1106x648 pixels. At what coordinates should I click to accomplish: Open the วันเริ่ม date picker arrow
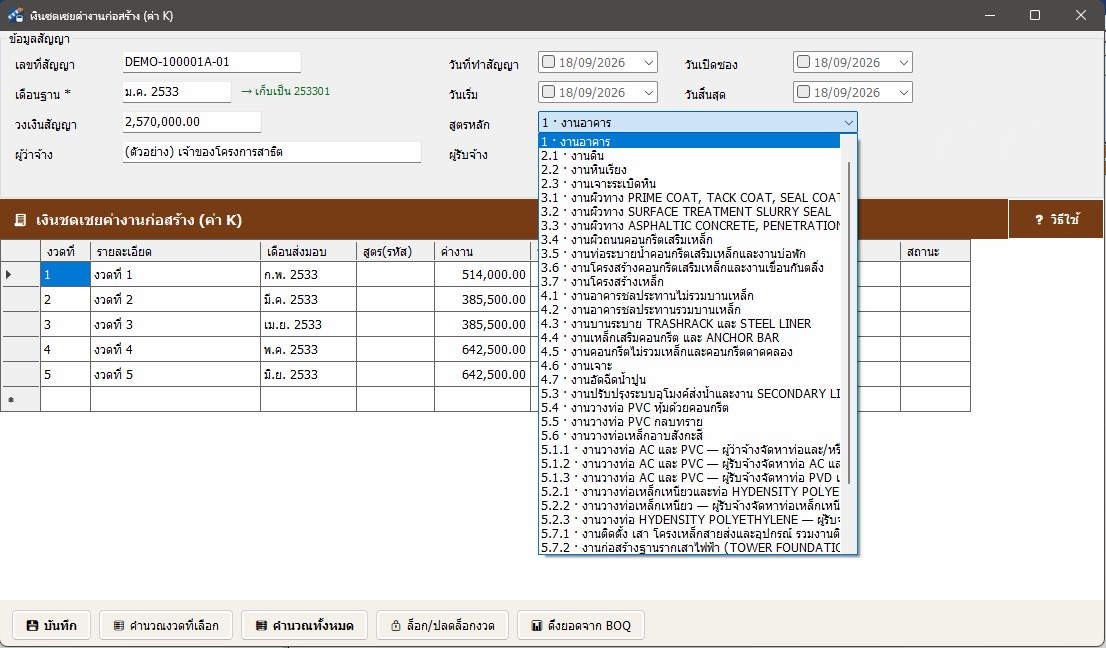649,92
